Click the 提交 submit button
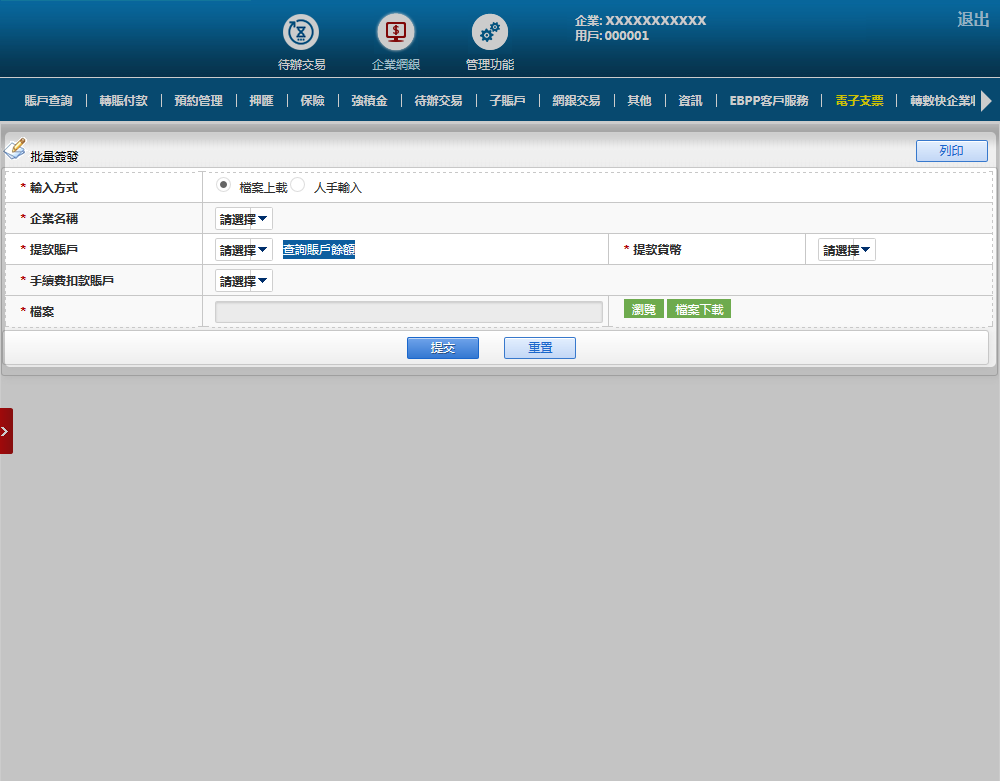Screen dimensions: 1000x781 [x=442, y=348]
